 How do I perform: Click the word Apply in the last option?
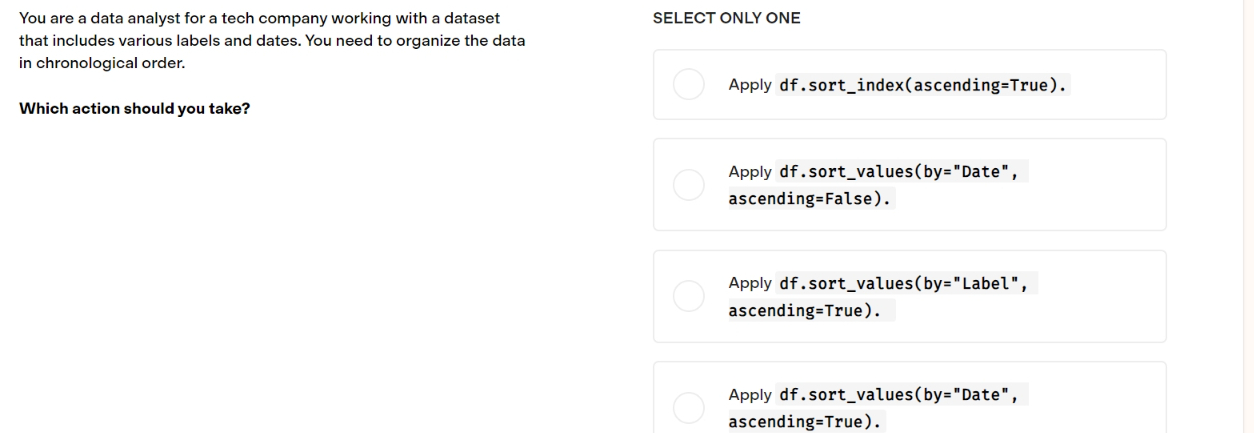pyautogui.click(x=750, y=396)
